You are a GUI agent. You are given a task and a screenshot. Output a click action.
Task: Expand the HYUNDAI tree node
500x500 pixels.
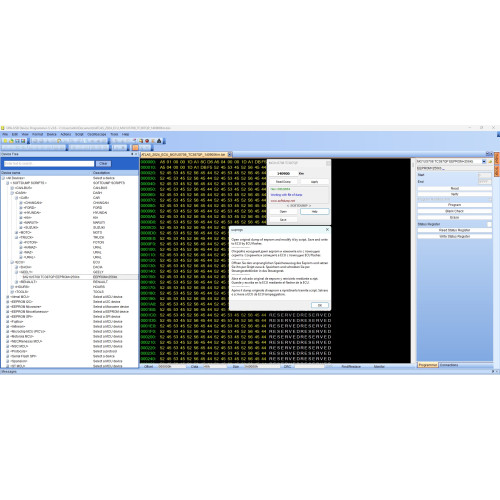click(21, 213)
